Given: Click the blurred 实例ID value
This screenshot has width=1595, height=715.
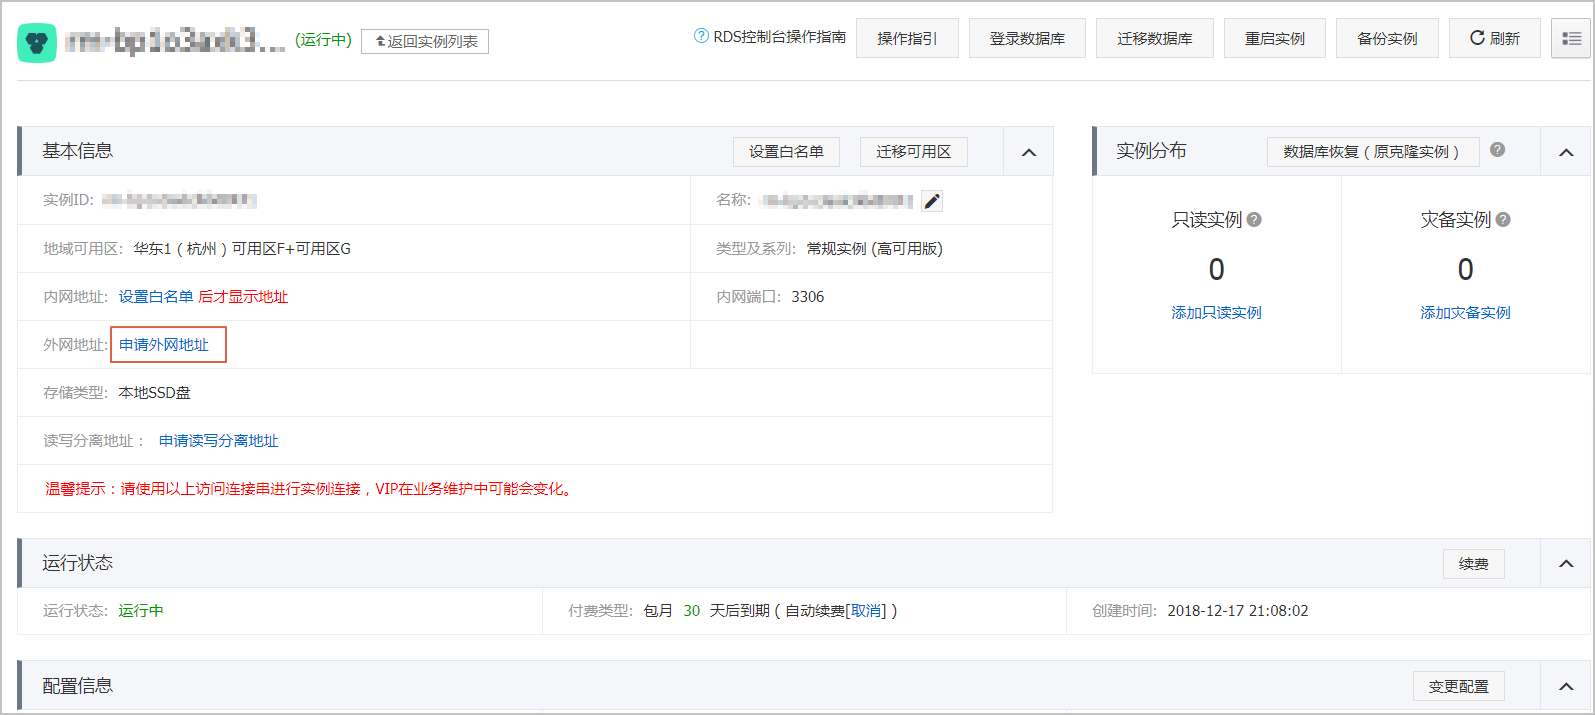Looking at the screenshot, I should pos(179,200).
